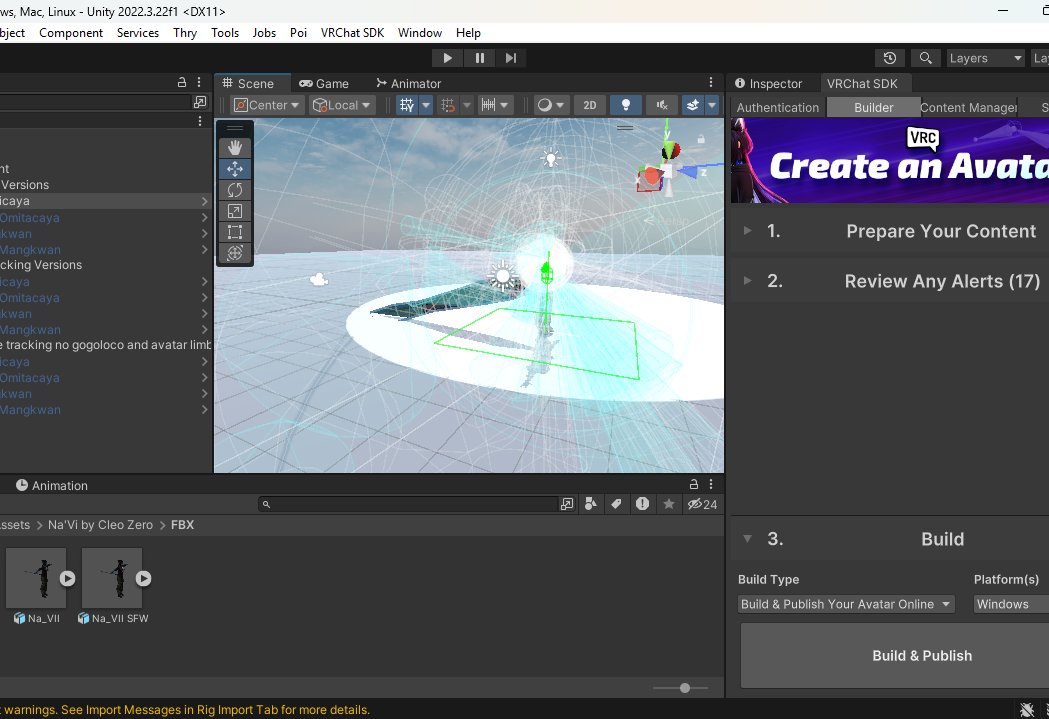This screenshot has height=719, width=1049.
Task: Open the Build Type dropdown
Action: pyautogui.click(x=846, y=604)
